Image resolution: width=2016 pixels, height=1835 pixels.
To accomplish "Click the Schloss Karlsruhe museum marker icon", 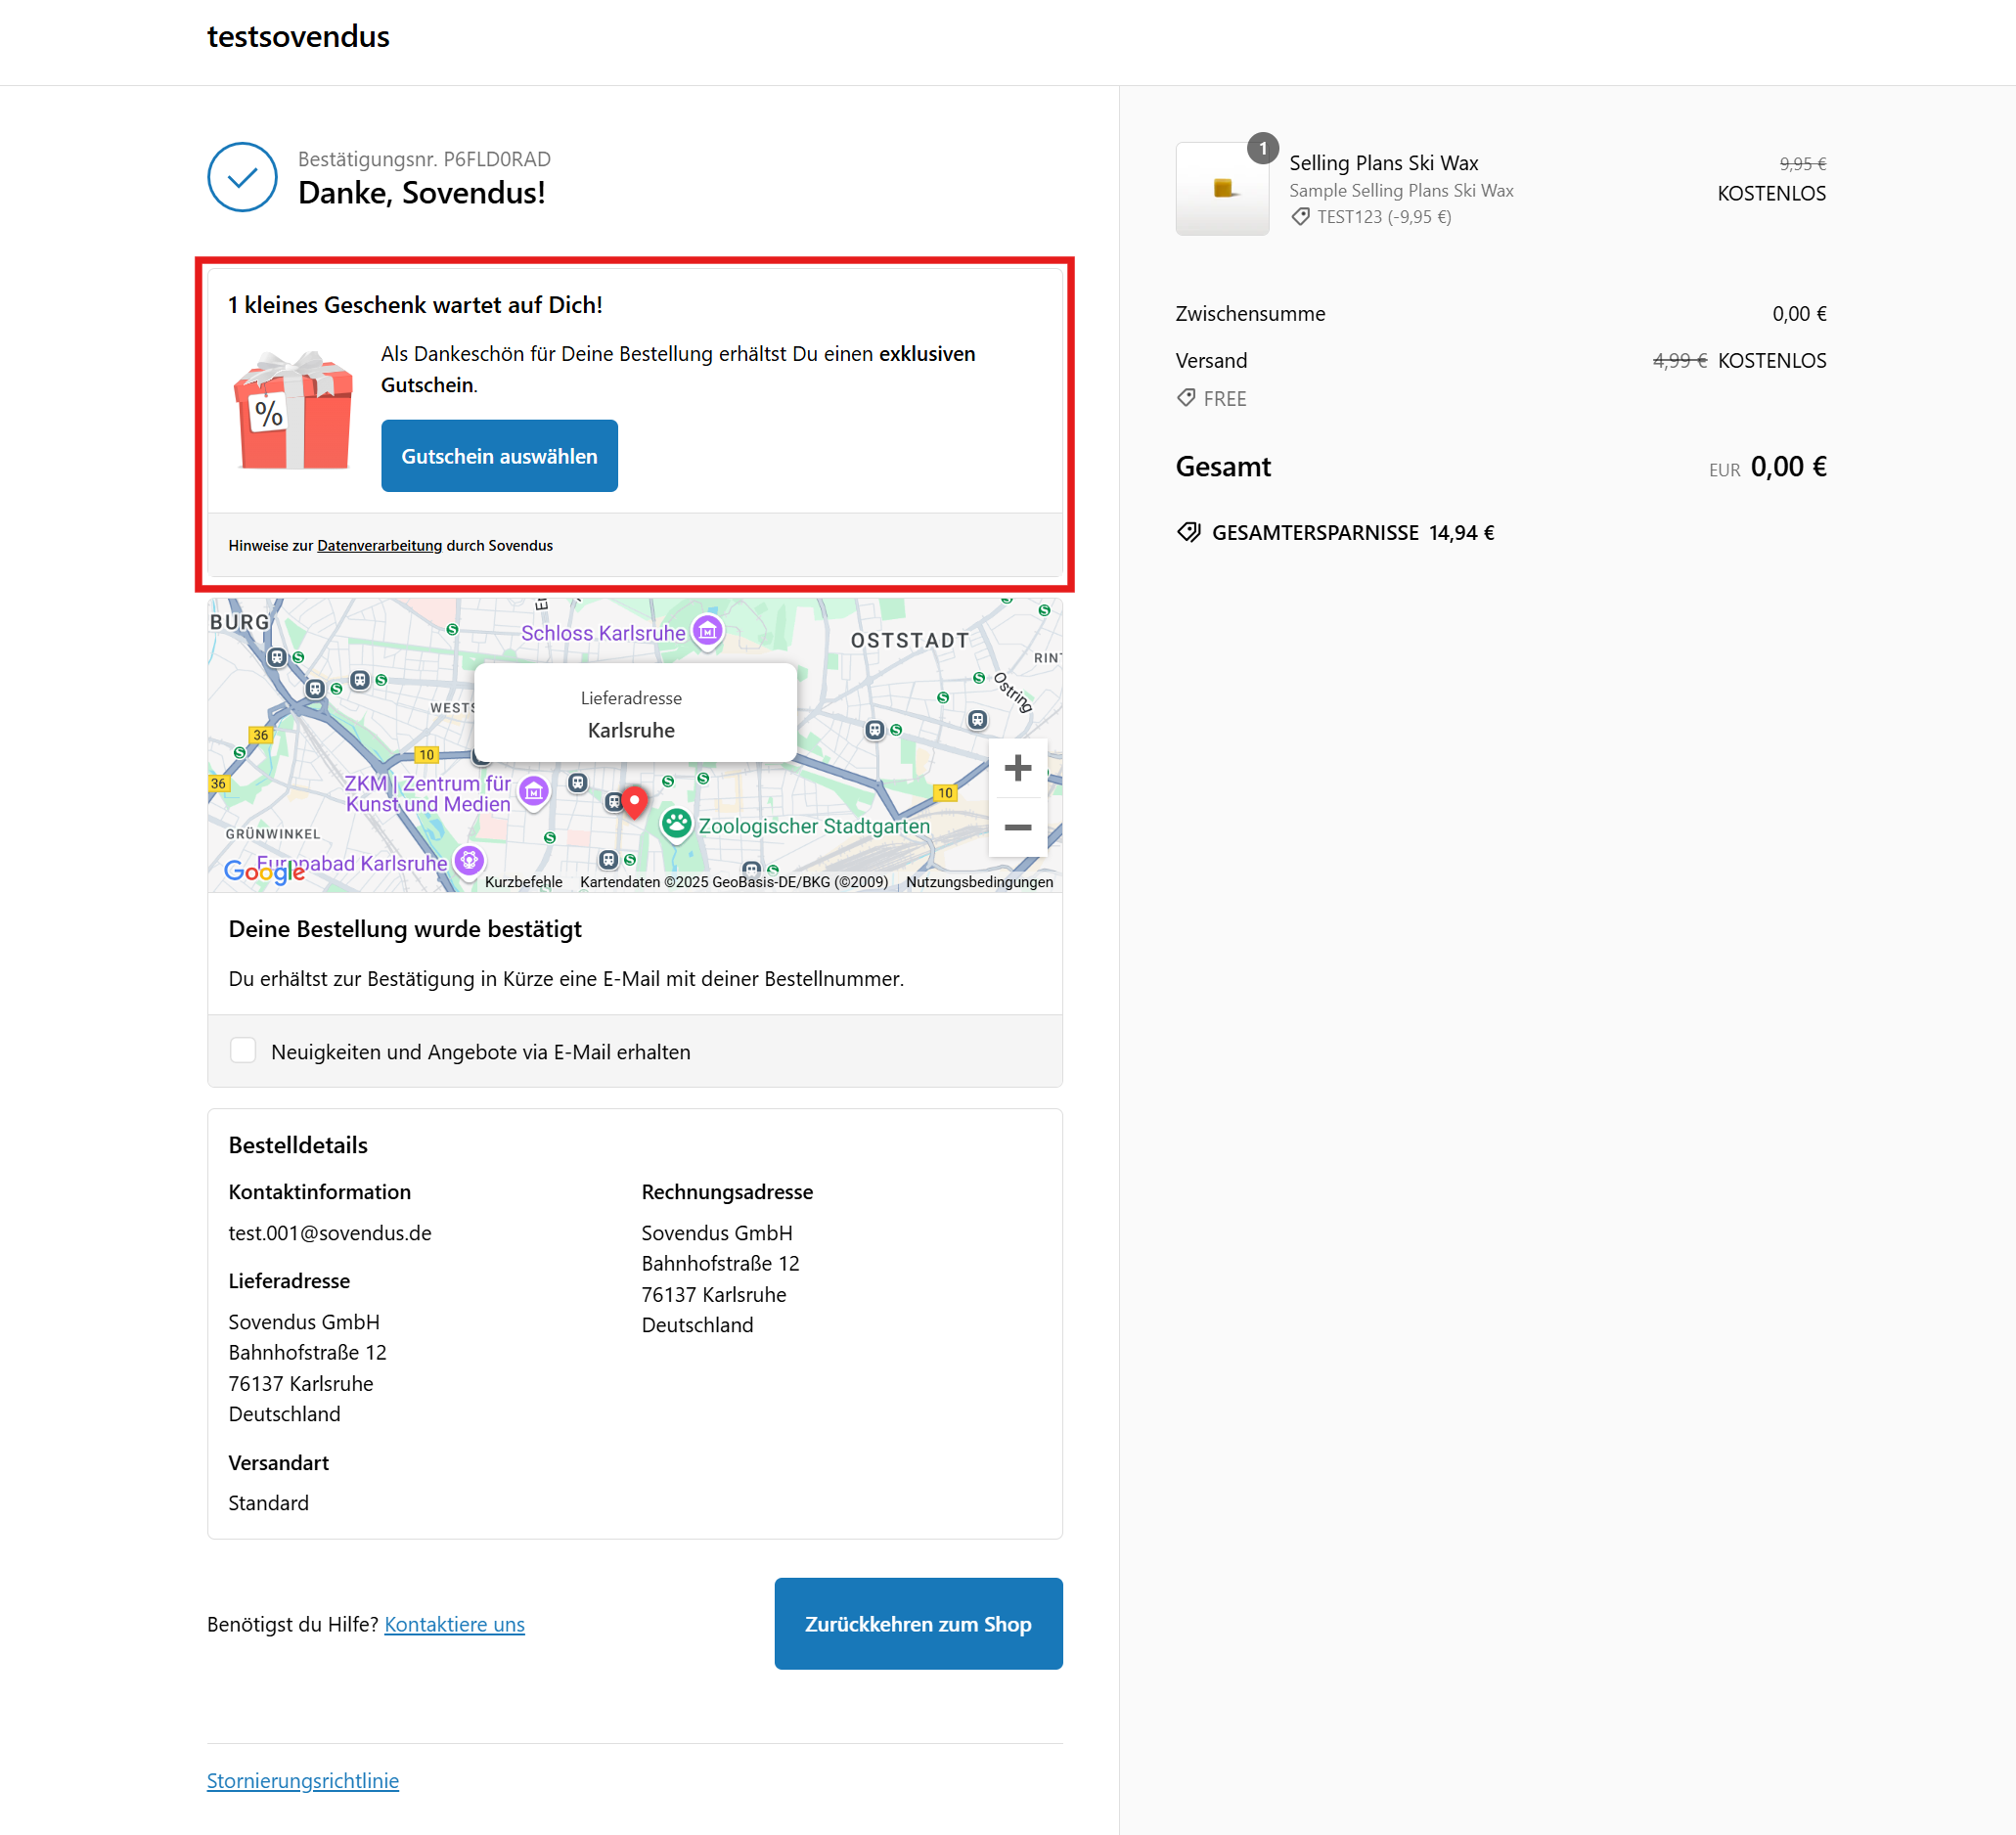I will pos(708,631).
